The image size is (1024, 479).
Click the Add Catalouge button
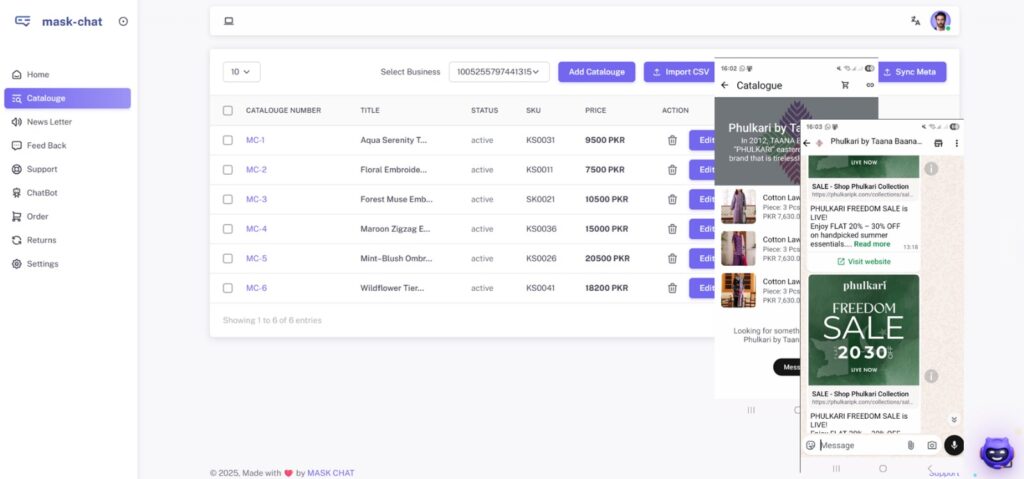596,72
